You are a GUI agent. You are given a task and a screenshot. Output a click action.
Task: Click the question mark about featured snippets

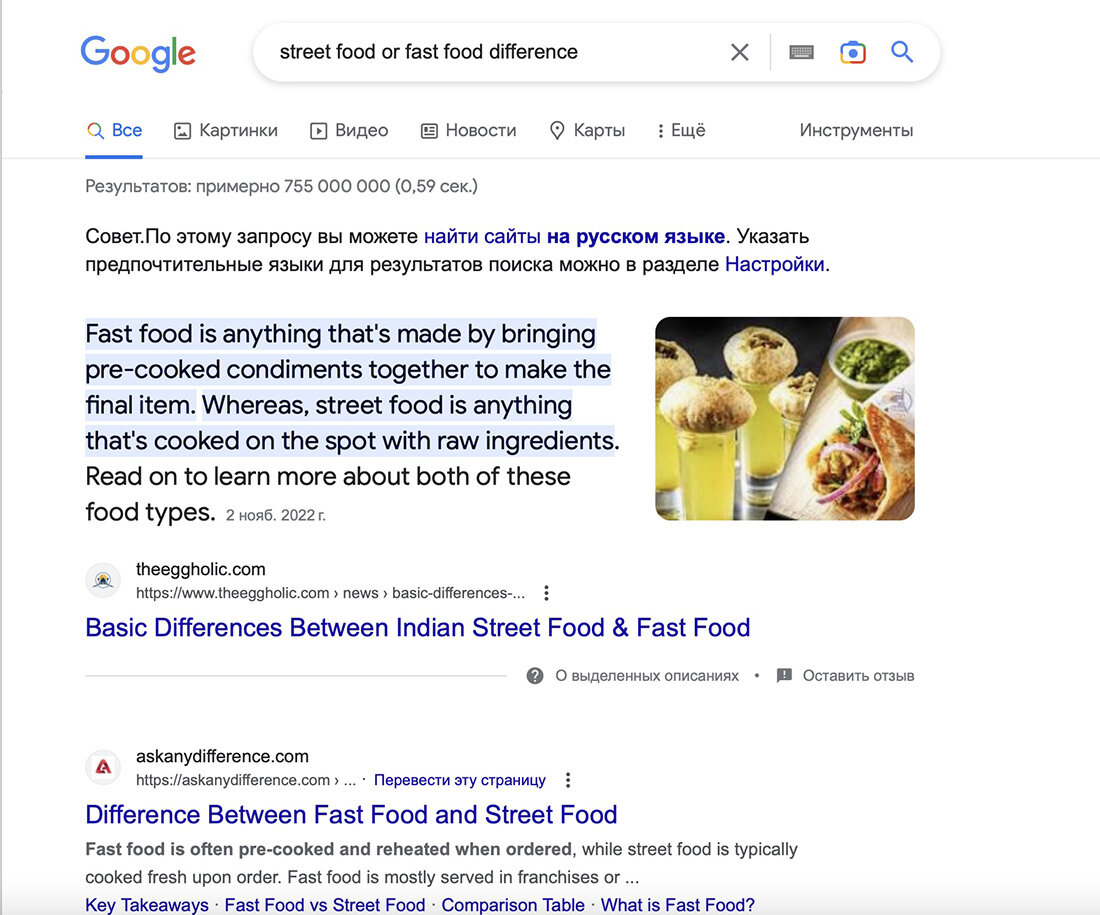tap(535, 676)
